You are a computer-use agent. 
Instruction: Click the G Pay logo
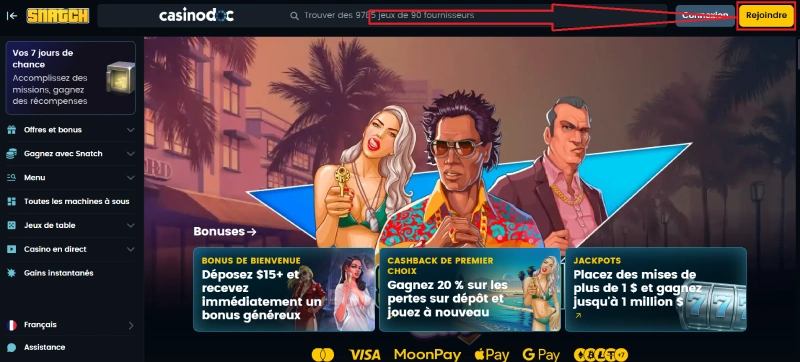tap(541, 355)
